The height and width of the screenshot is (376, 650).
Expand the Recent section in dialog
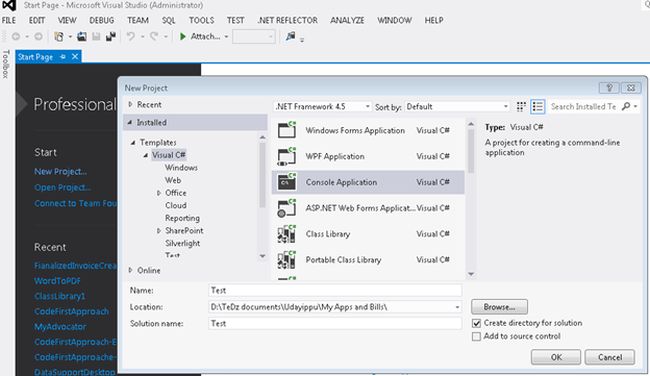pyautogui.click(x=130, y=104)
